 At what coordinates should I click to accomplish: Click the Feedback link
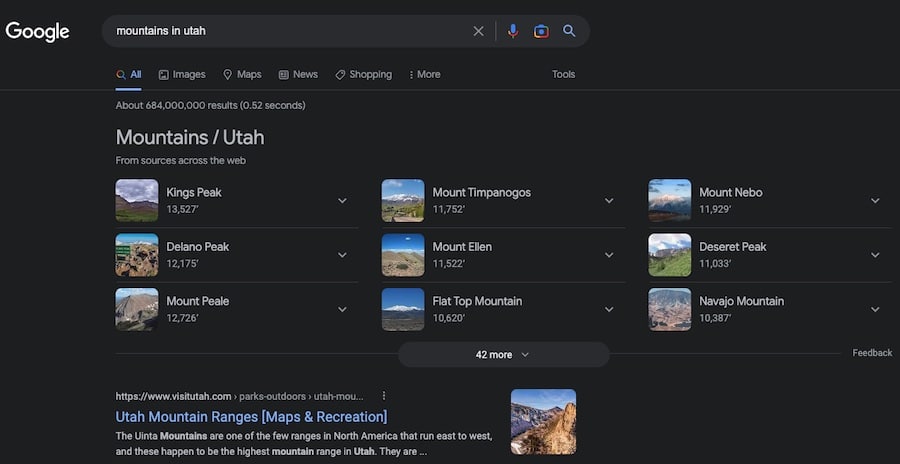pos(872,353)
